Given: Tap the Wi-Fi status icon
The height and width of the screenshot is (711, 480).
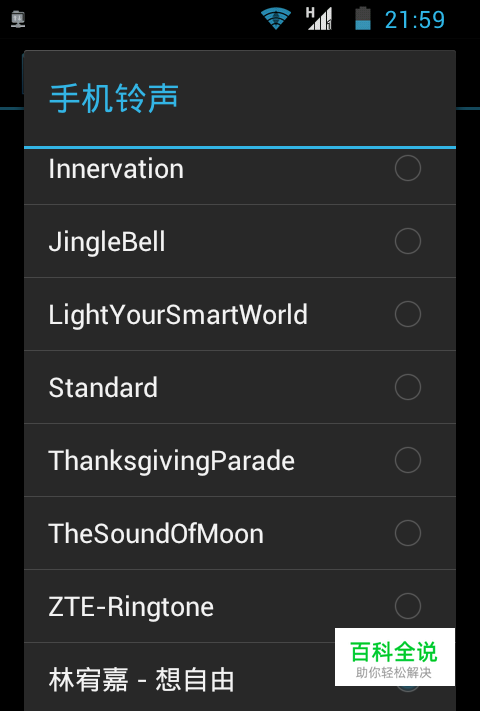Looking at the screenshot, I should tap(276, 19).
